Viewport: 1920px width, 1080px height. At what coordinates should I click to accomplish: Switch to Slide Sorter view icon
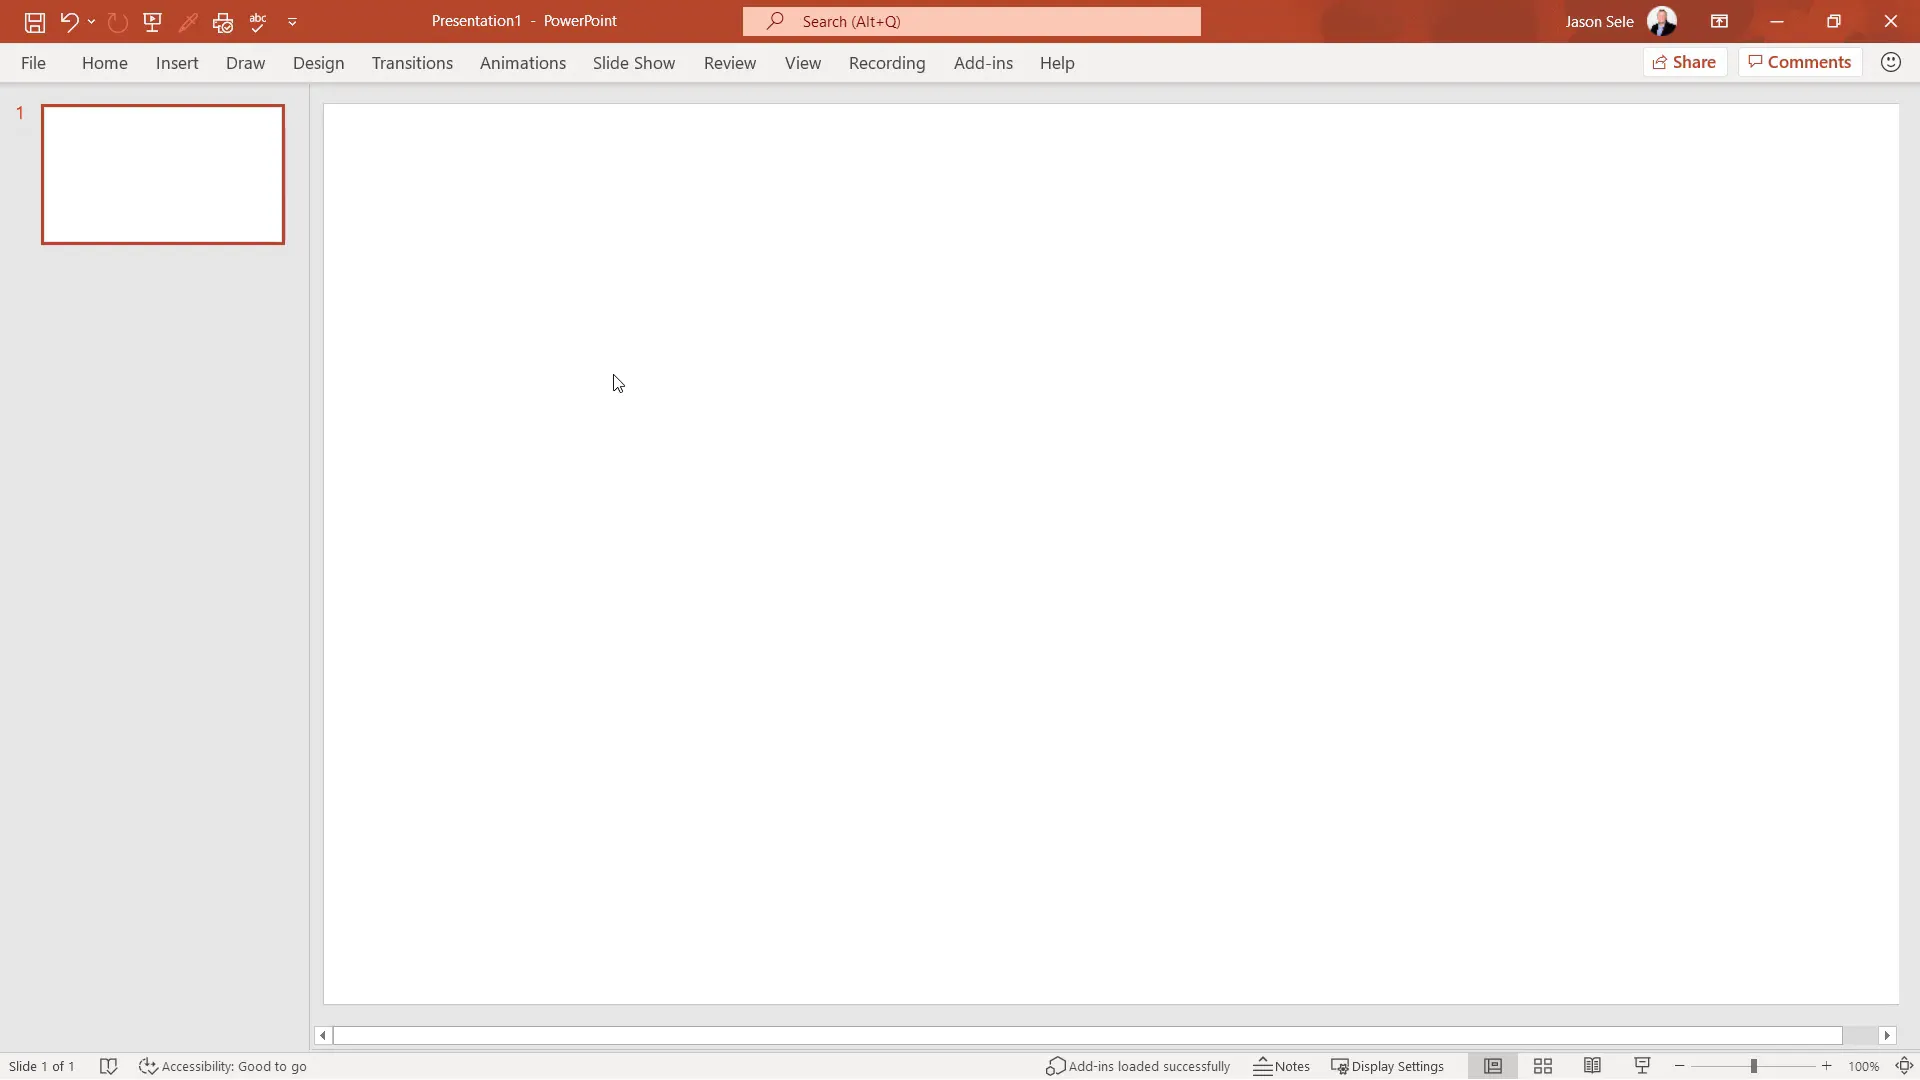tap(1543, 1067)
